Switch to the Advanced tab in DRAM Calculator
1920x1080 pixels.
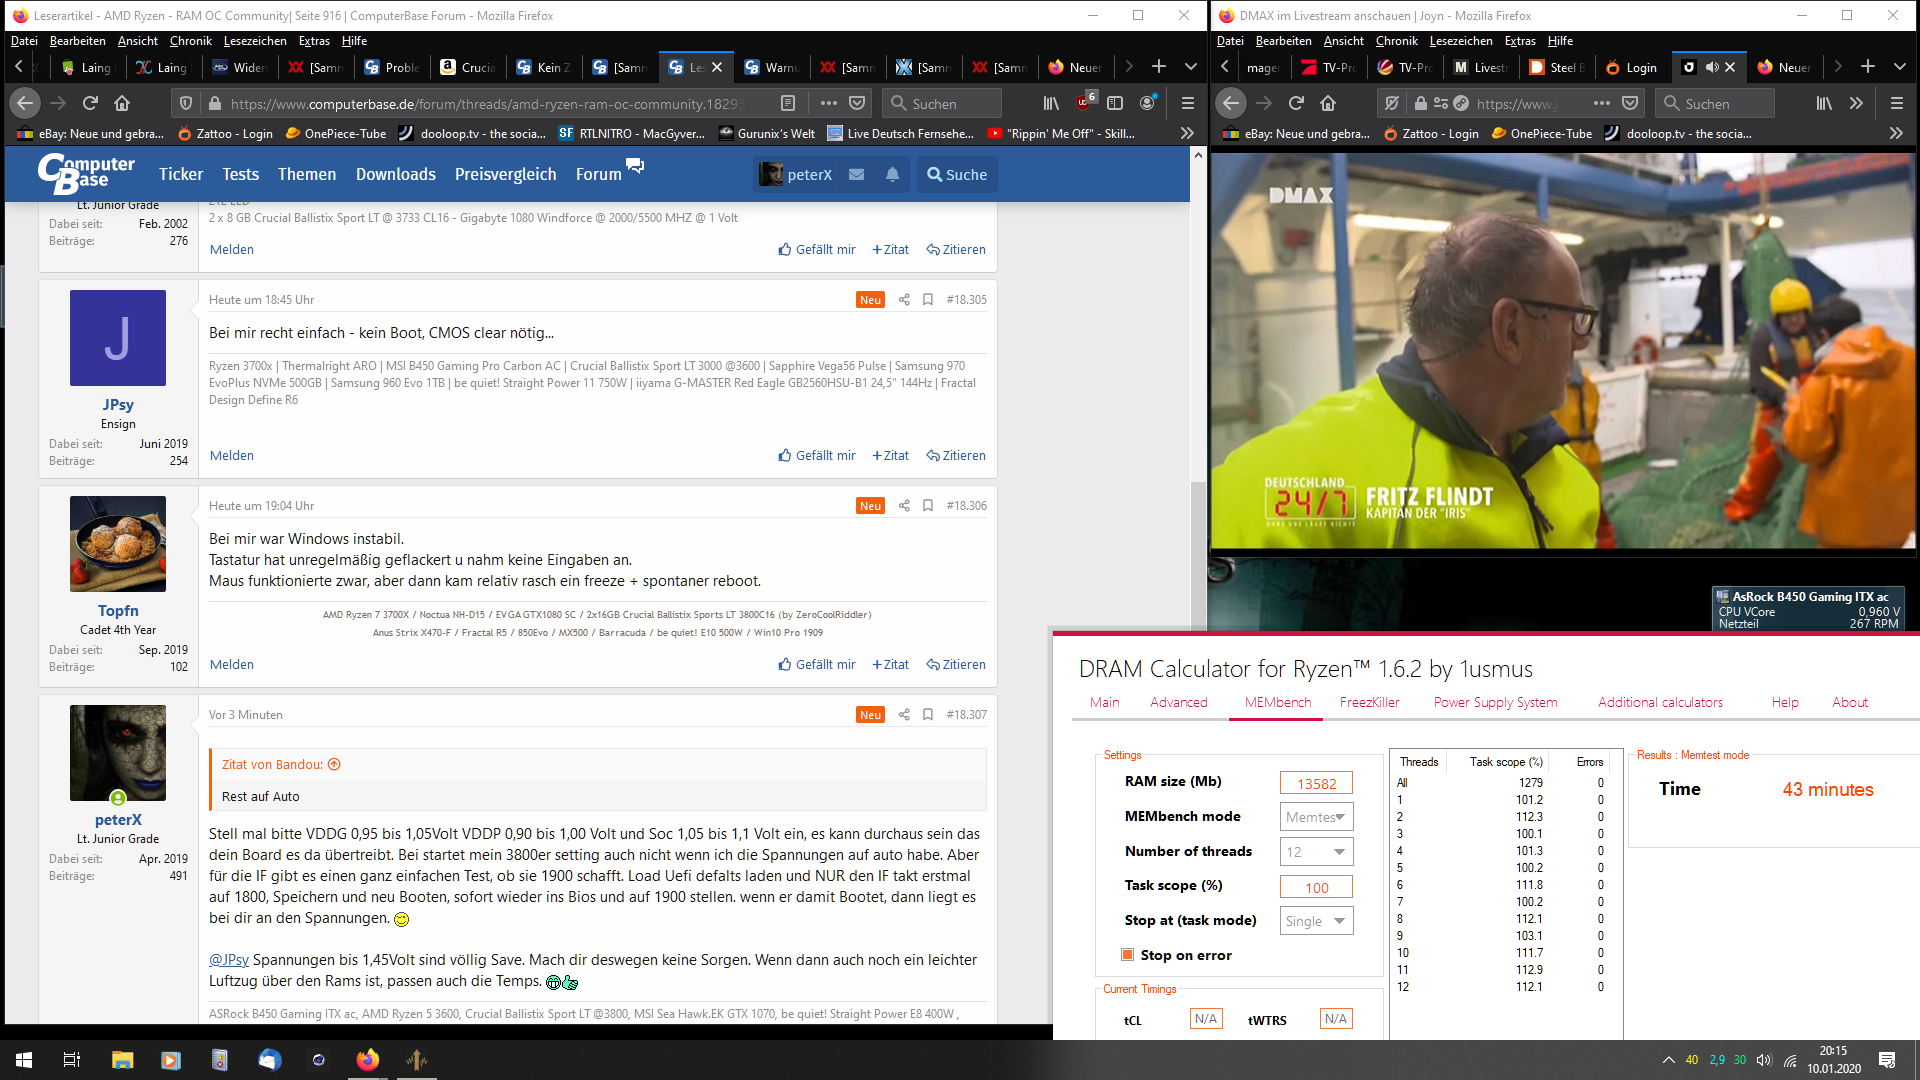(x=1178, y=702)
